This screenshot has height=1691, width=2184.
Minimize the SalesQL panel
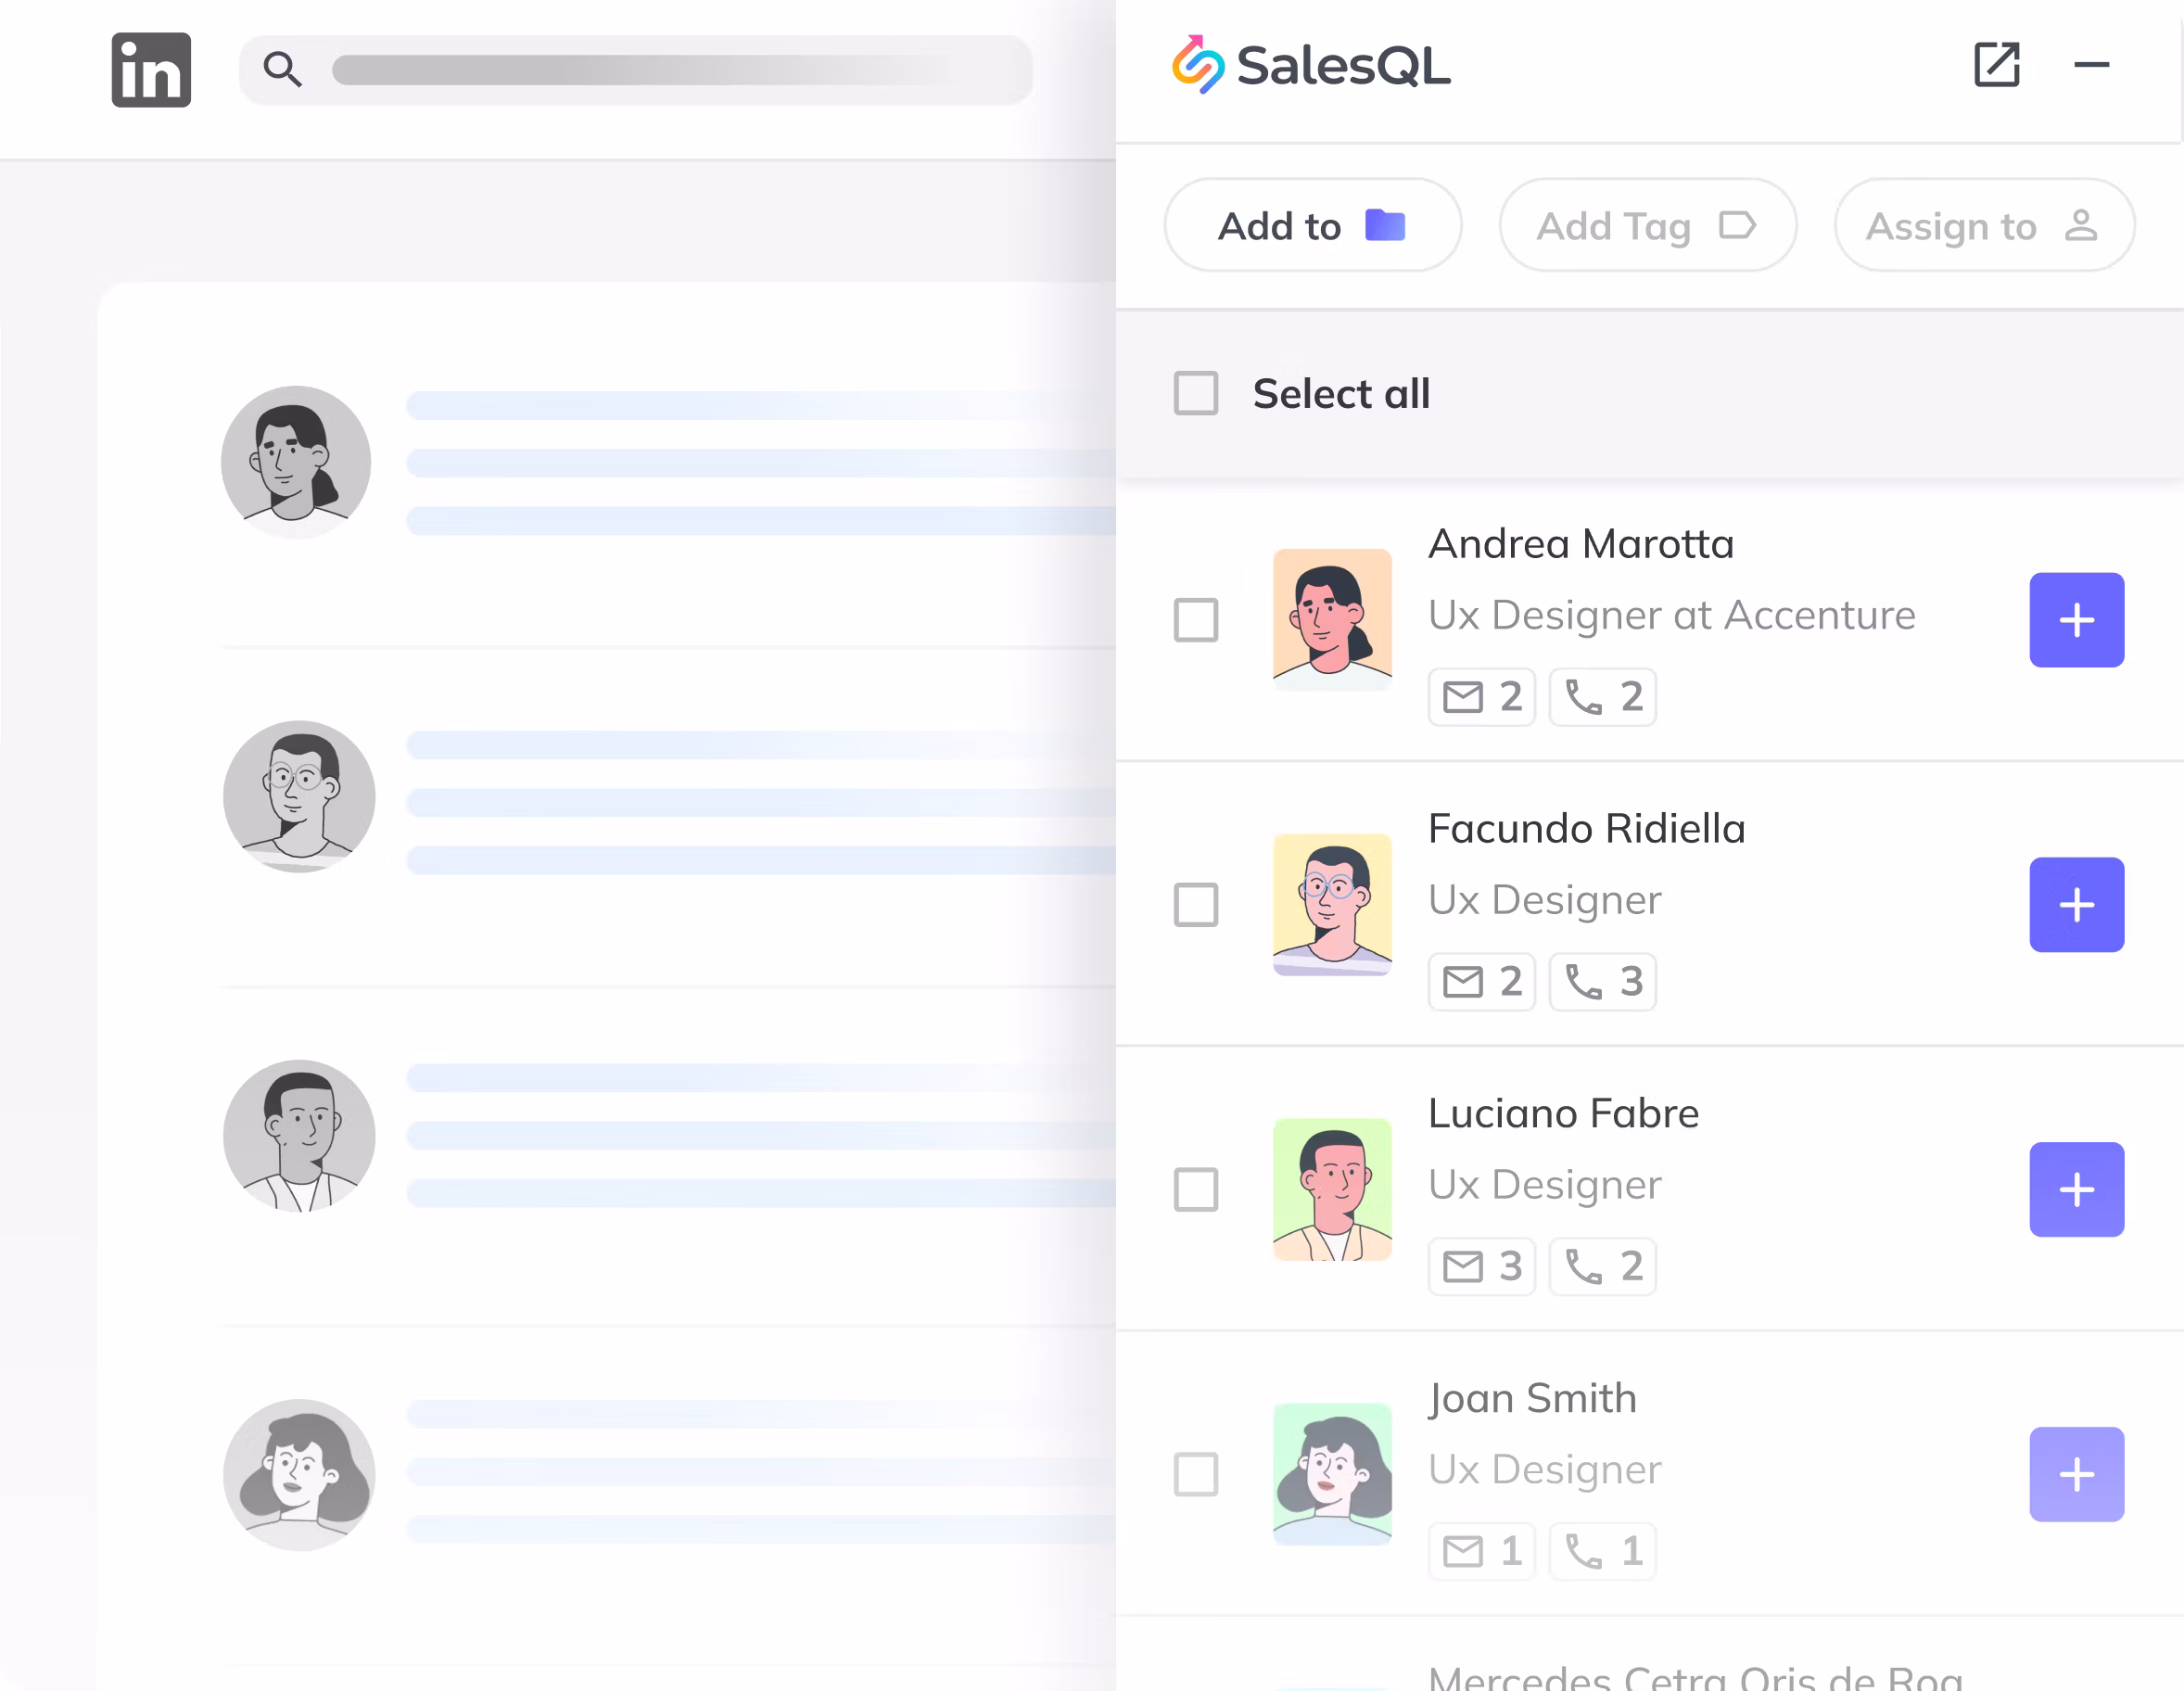[x=2091, y=65]
